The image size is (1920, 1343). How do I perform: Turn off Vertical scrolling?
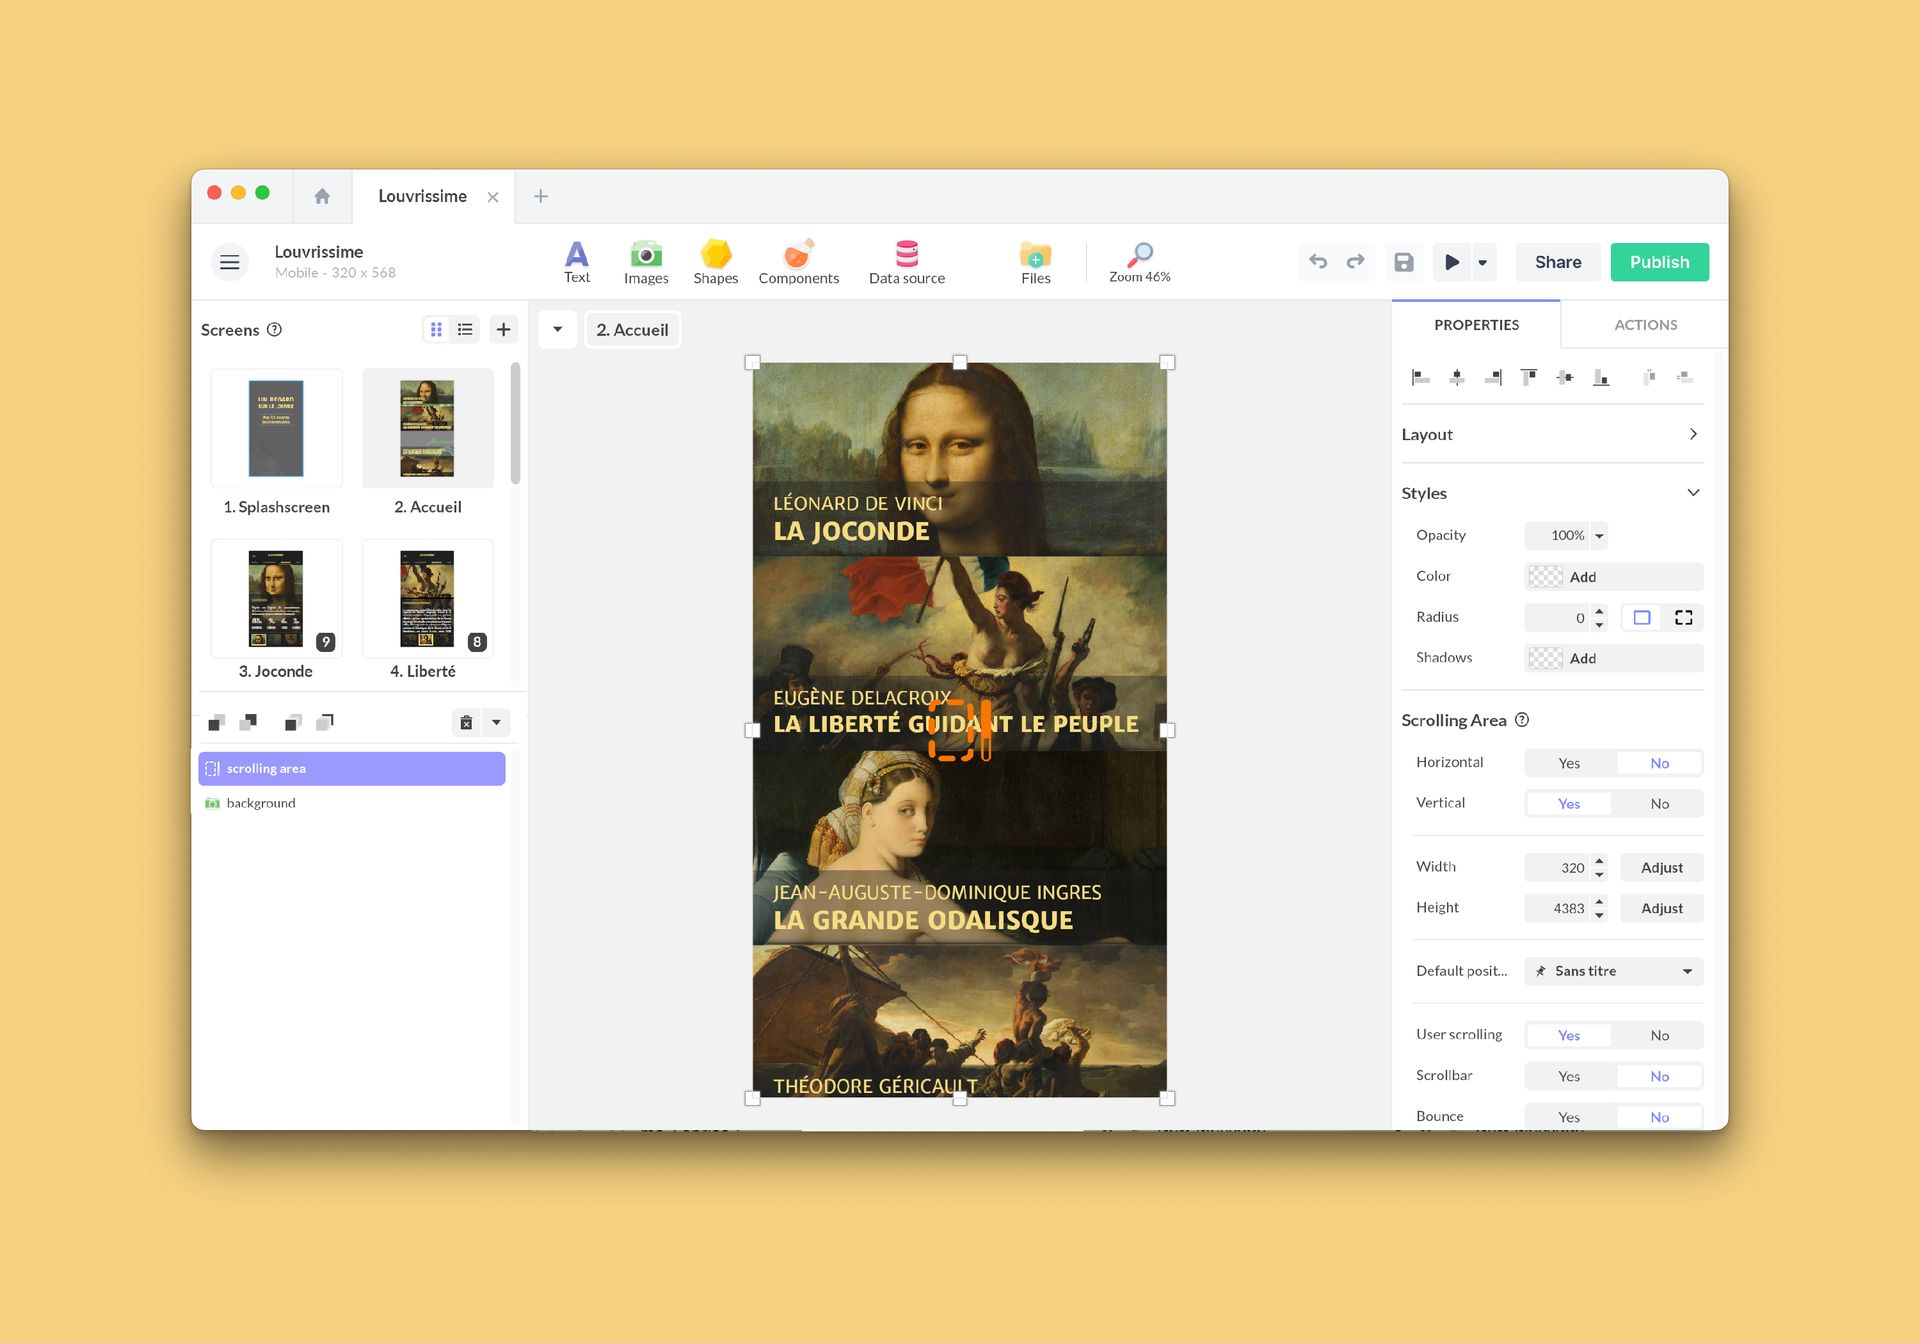pos(1659,803)
